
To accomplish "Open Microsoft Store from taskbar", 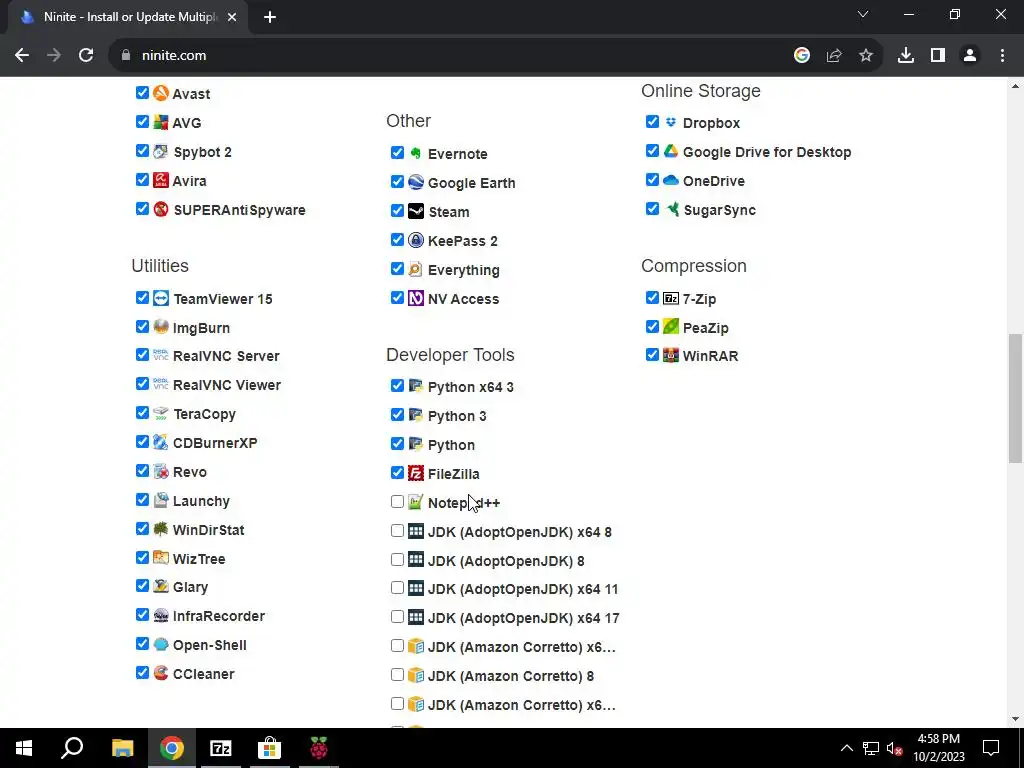I will click(269, 748).
